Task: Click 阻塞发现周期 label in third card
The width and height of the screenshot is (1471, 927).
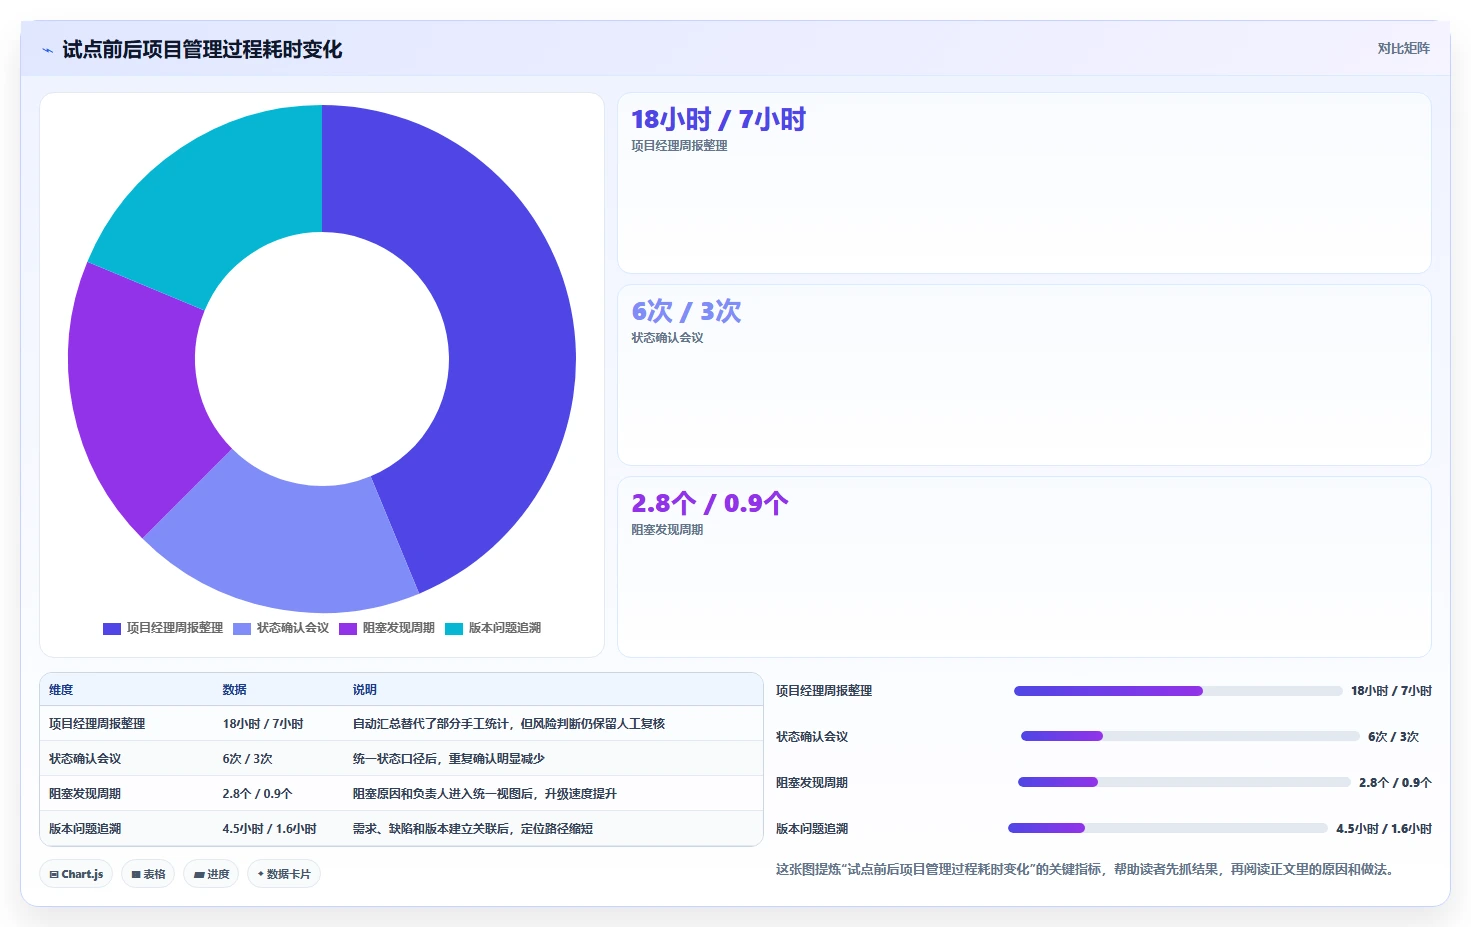Action: 667,530
